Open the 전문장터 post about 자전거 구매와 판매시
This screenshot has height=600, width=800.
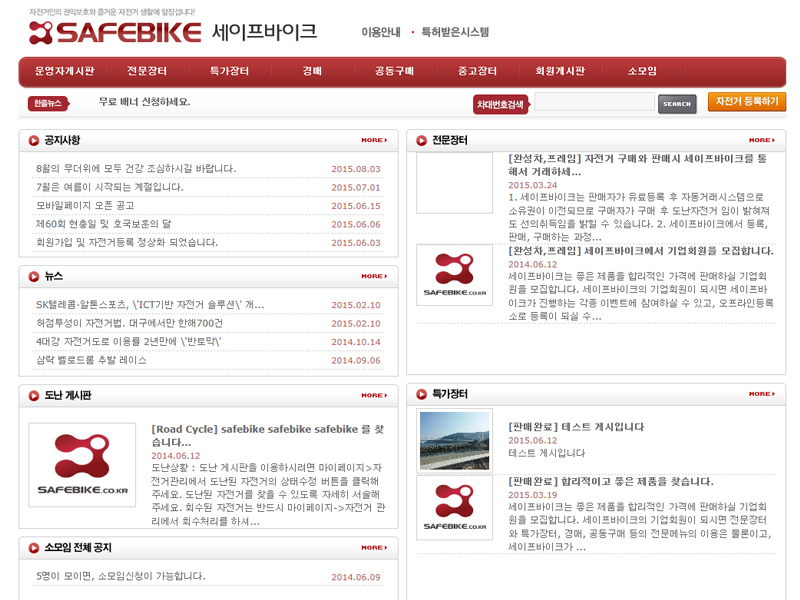point(637,165)
